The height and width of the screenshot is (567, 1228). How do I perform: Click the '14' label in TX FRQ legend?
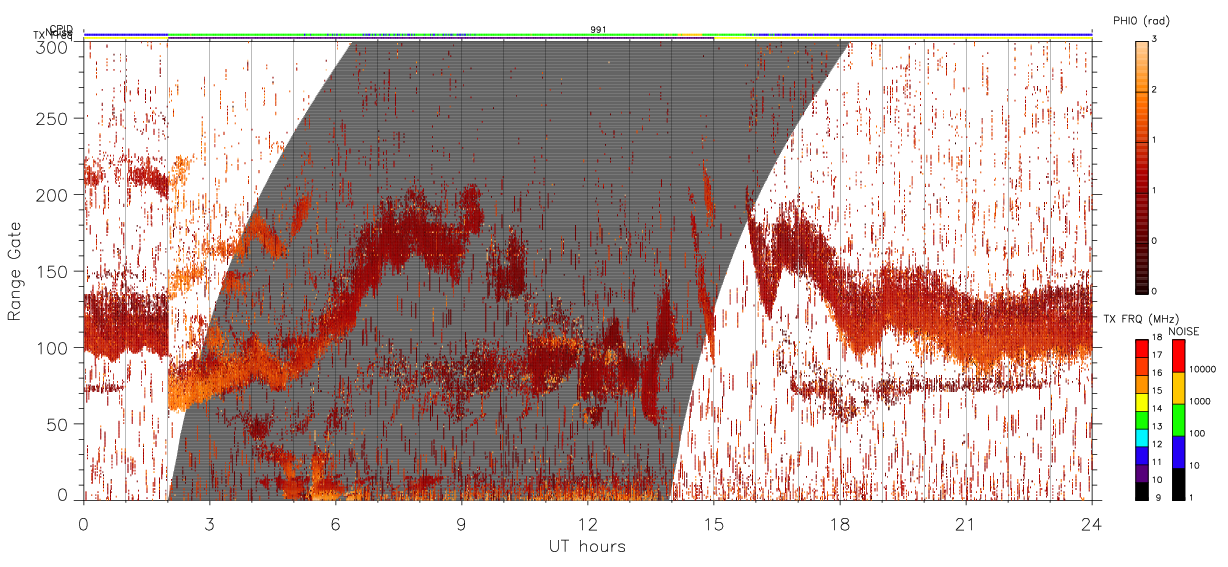click(x=1157, y=408)
